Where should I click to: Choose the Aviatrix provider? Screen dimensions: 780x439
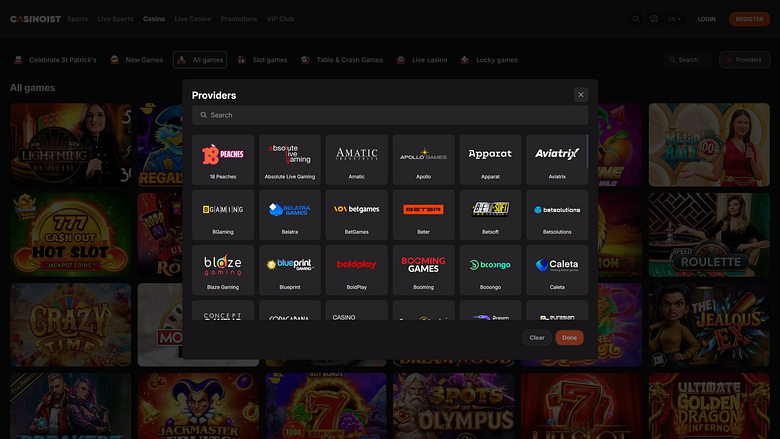[x=557, y=160]
